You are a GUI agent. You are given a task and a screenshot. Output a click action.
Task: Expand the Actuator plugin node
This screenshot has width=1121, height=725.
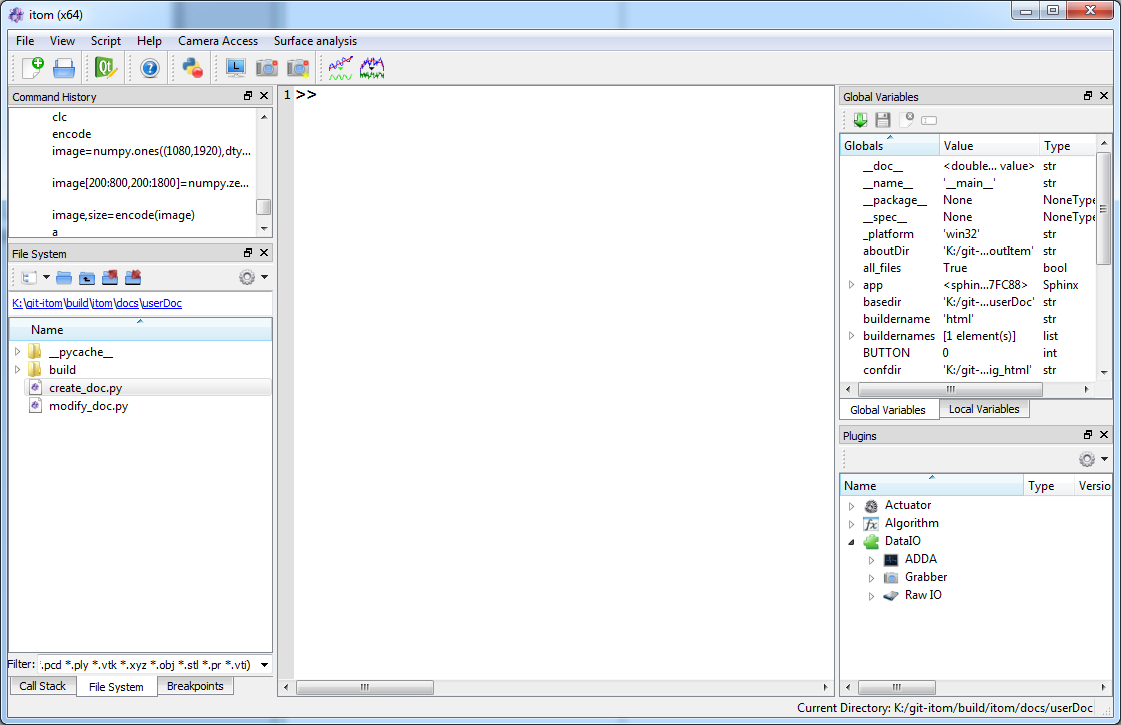point(852,506)
